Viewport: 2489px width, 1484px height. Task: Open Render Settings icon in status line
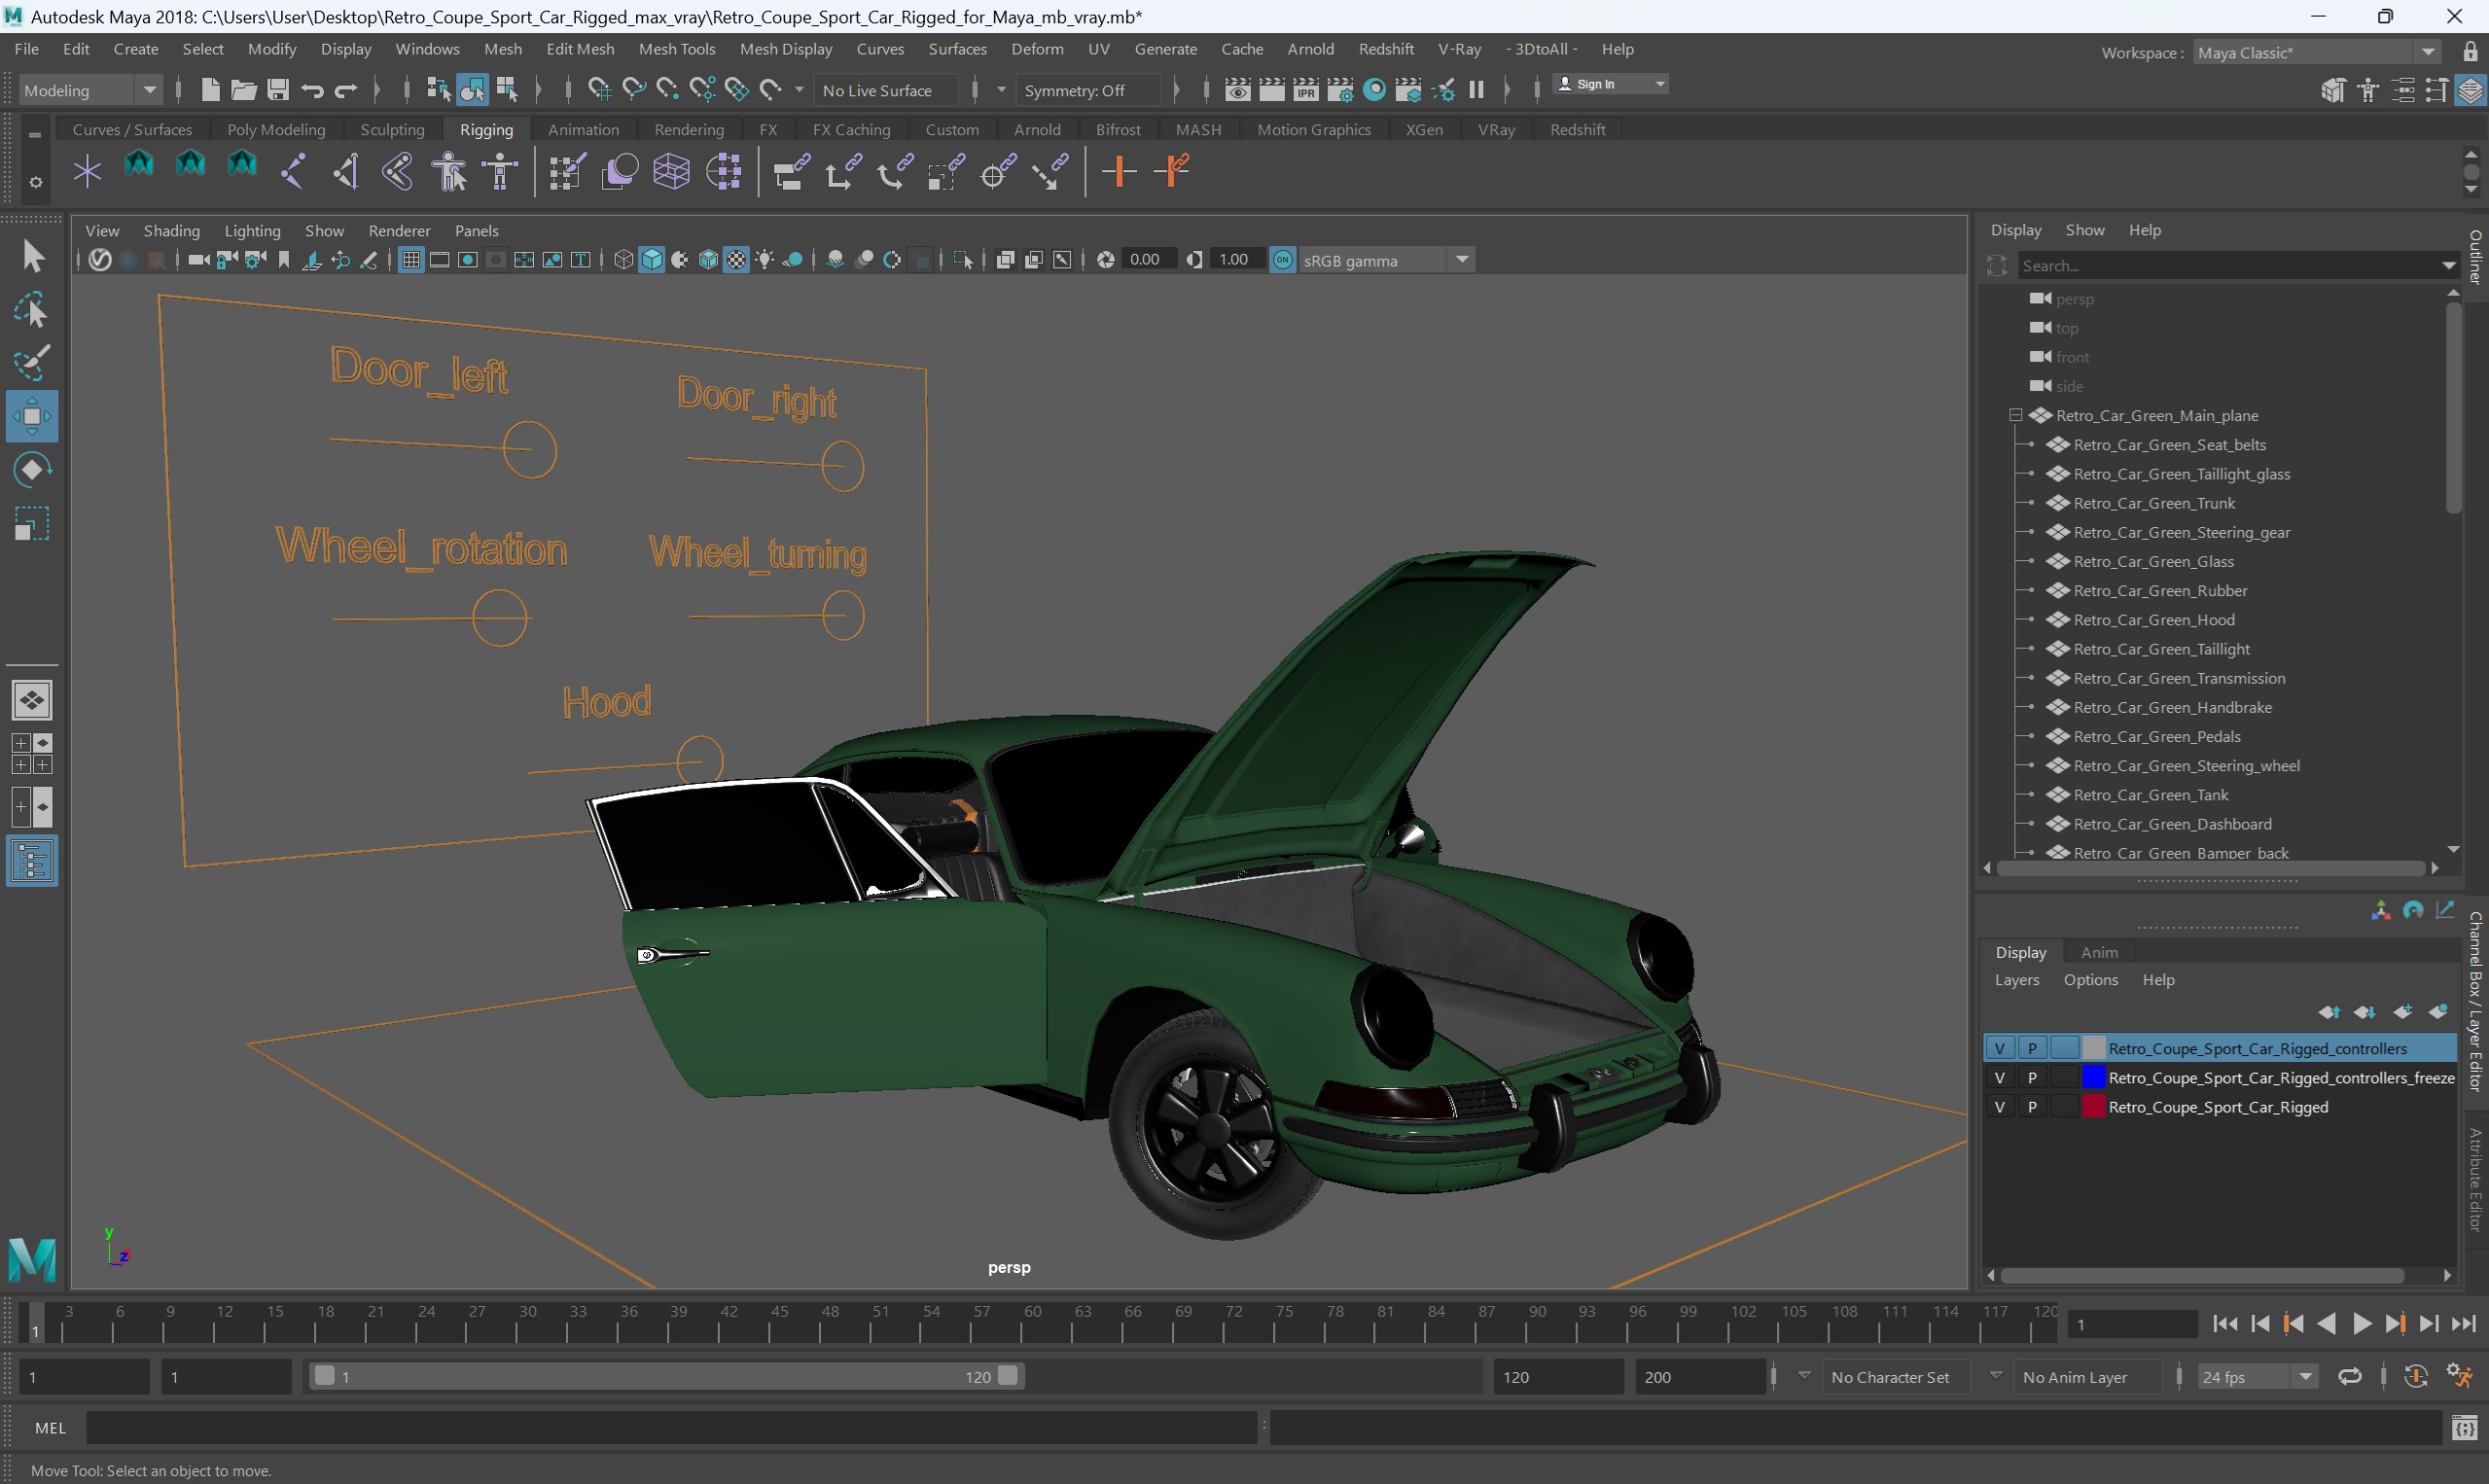point(1340,90)
